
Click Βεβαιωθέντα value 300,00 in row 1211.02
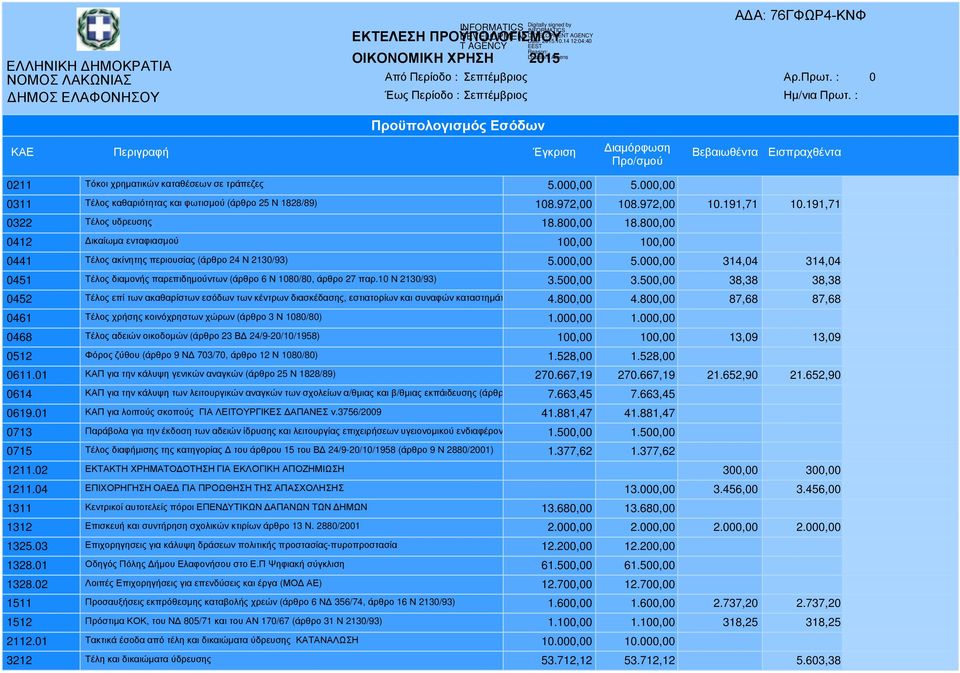point(740,470)
